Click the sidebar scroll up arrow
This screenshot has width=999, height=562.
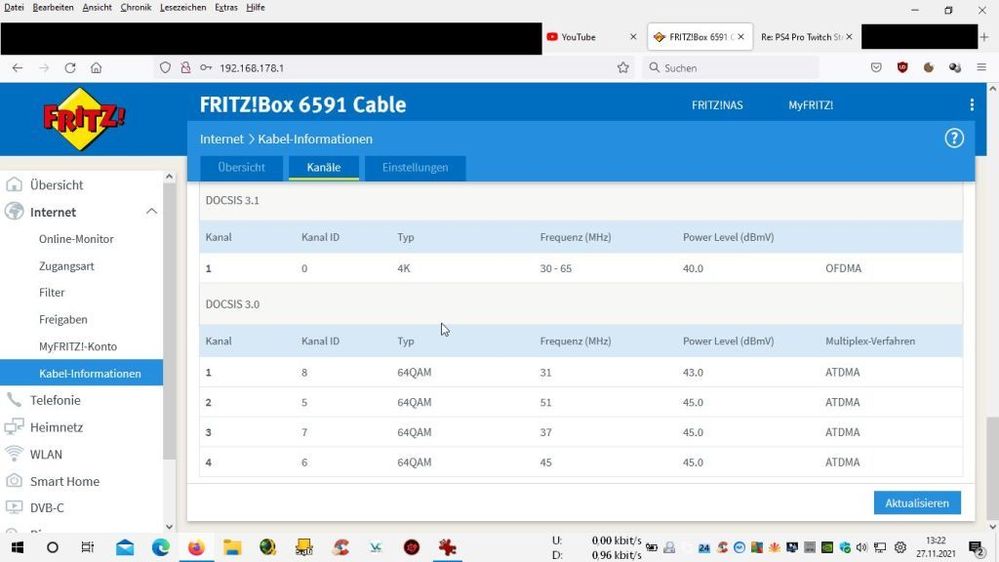coord(169,177)
